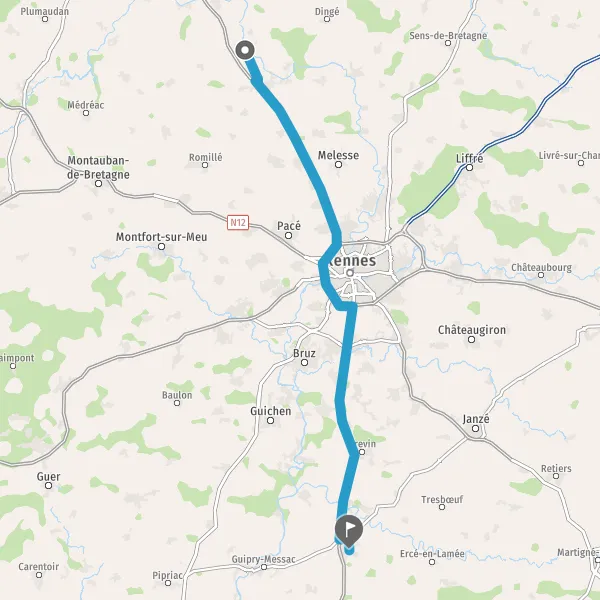Select the Guipry-Messac label
This screenshot has width=600, height=600.
tap(263, 559)
